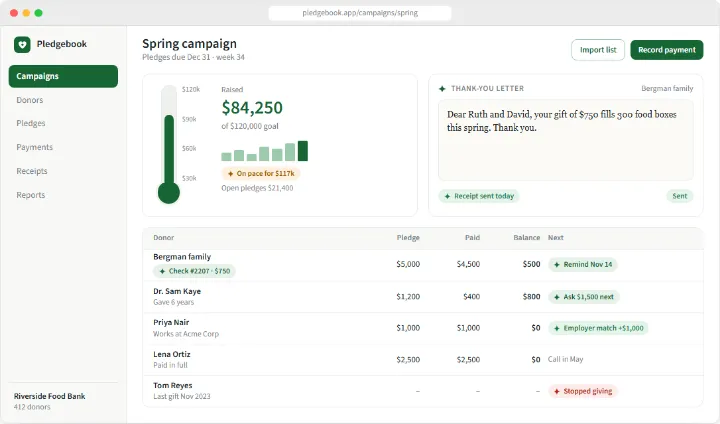Click the browser address bar pledgebook.app/campaigns/spring

(x=360, y=13)
